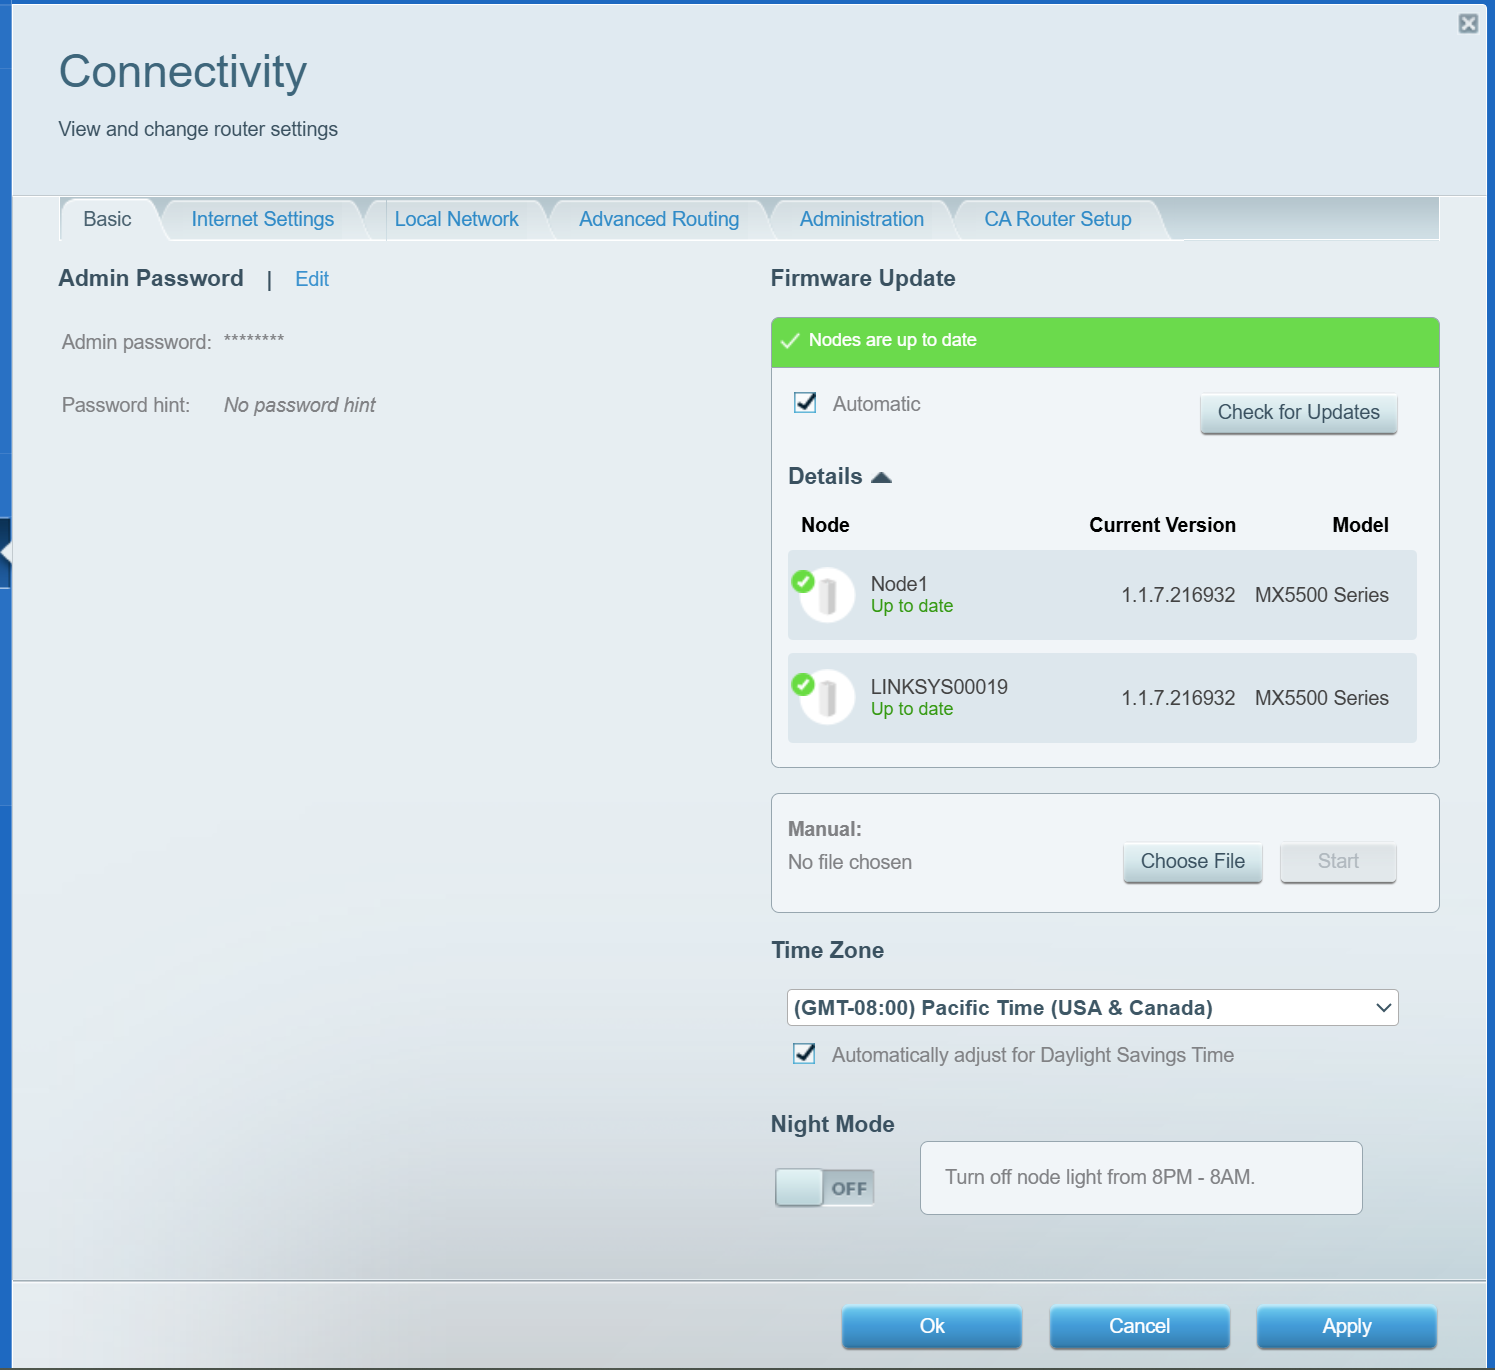Click the Start manual update button
This screenshot has height=1370, width=1495.
point(1338,862)
